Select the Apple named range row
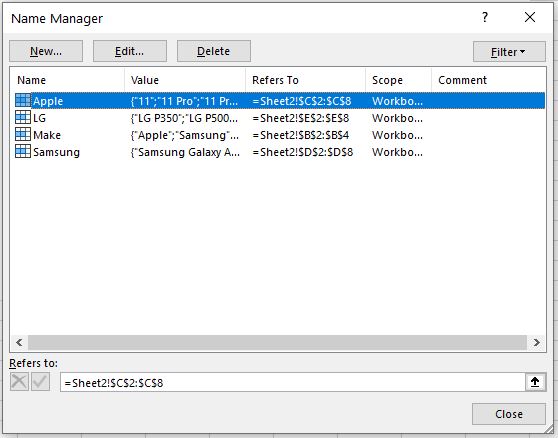558x438 pixels. (280, 101)
